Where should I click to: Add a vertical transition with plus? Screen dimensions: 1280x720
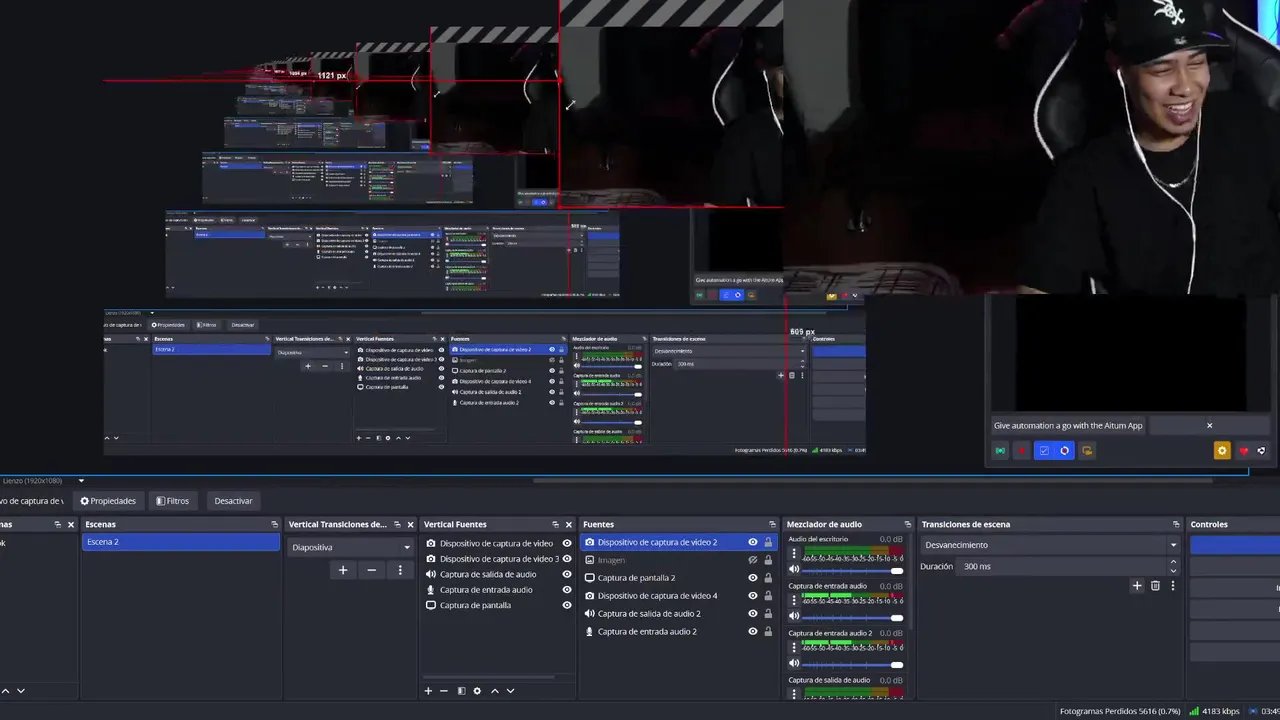point(343,570)
